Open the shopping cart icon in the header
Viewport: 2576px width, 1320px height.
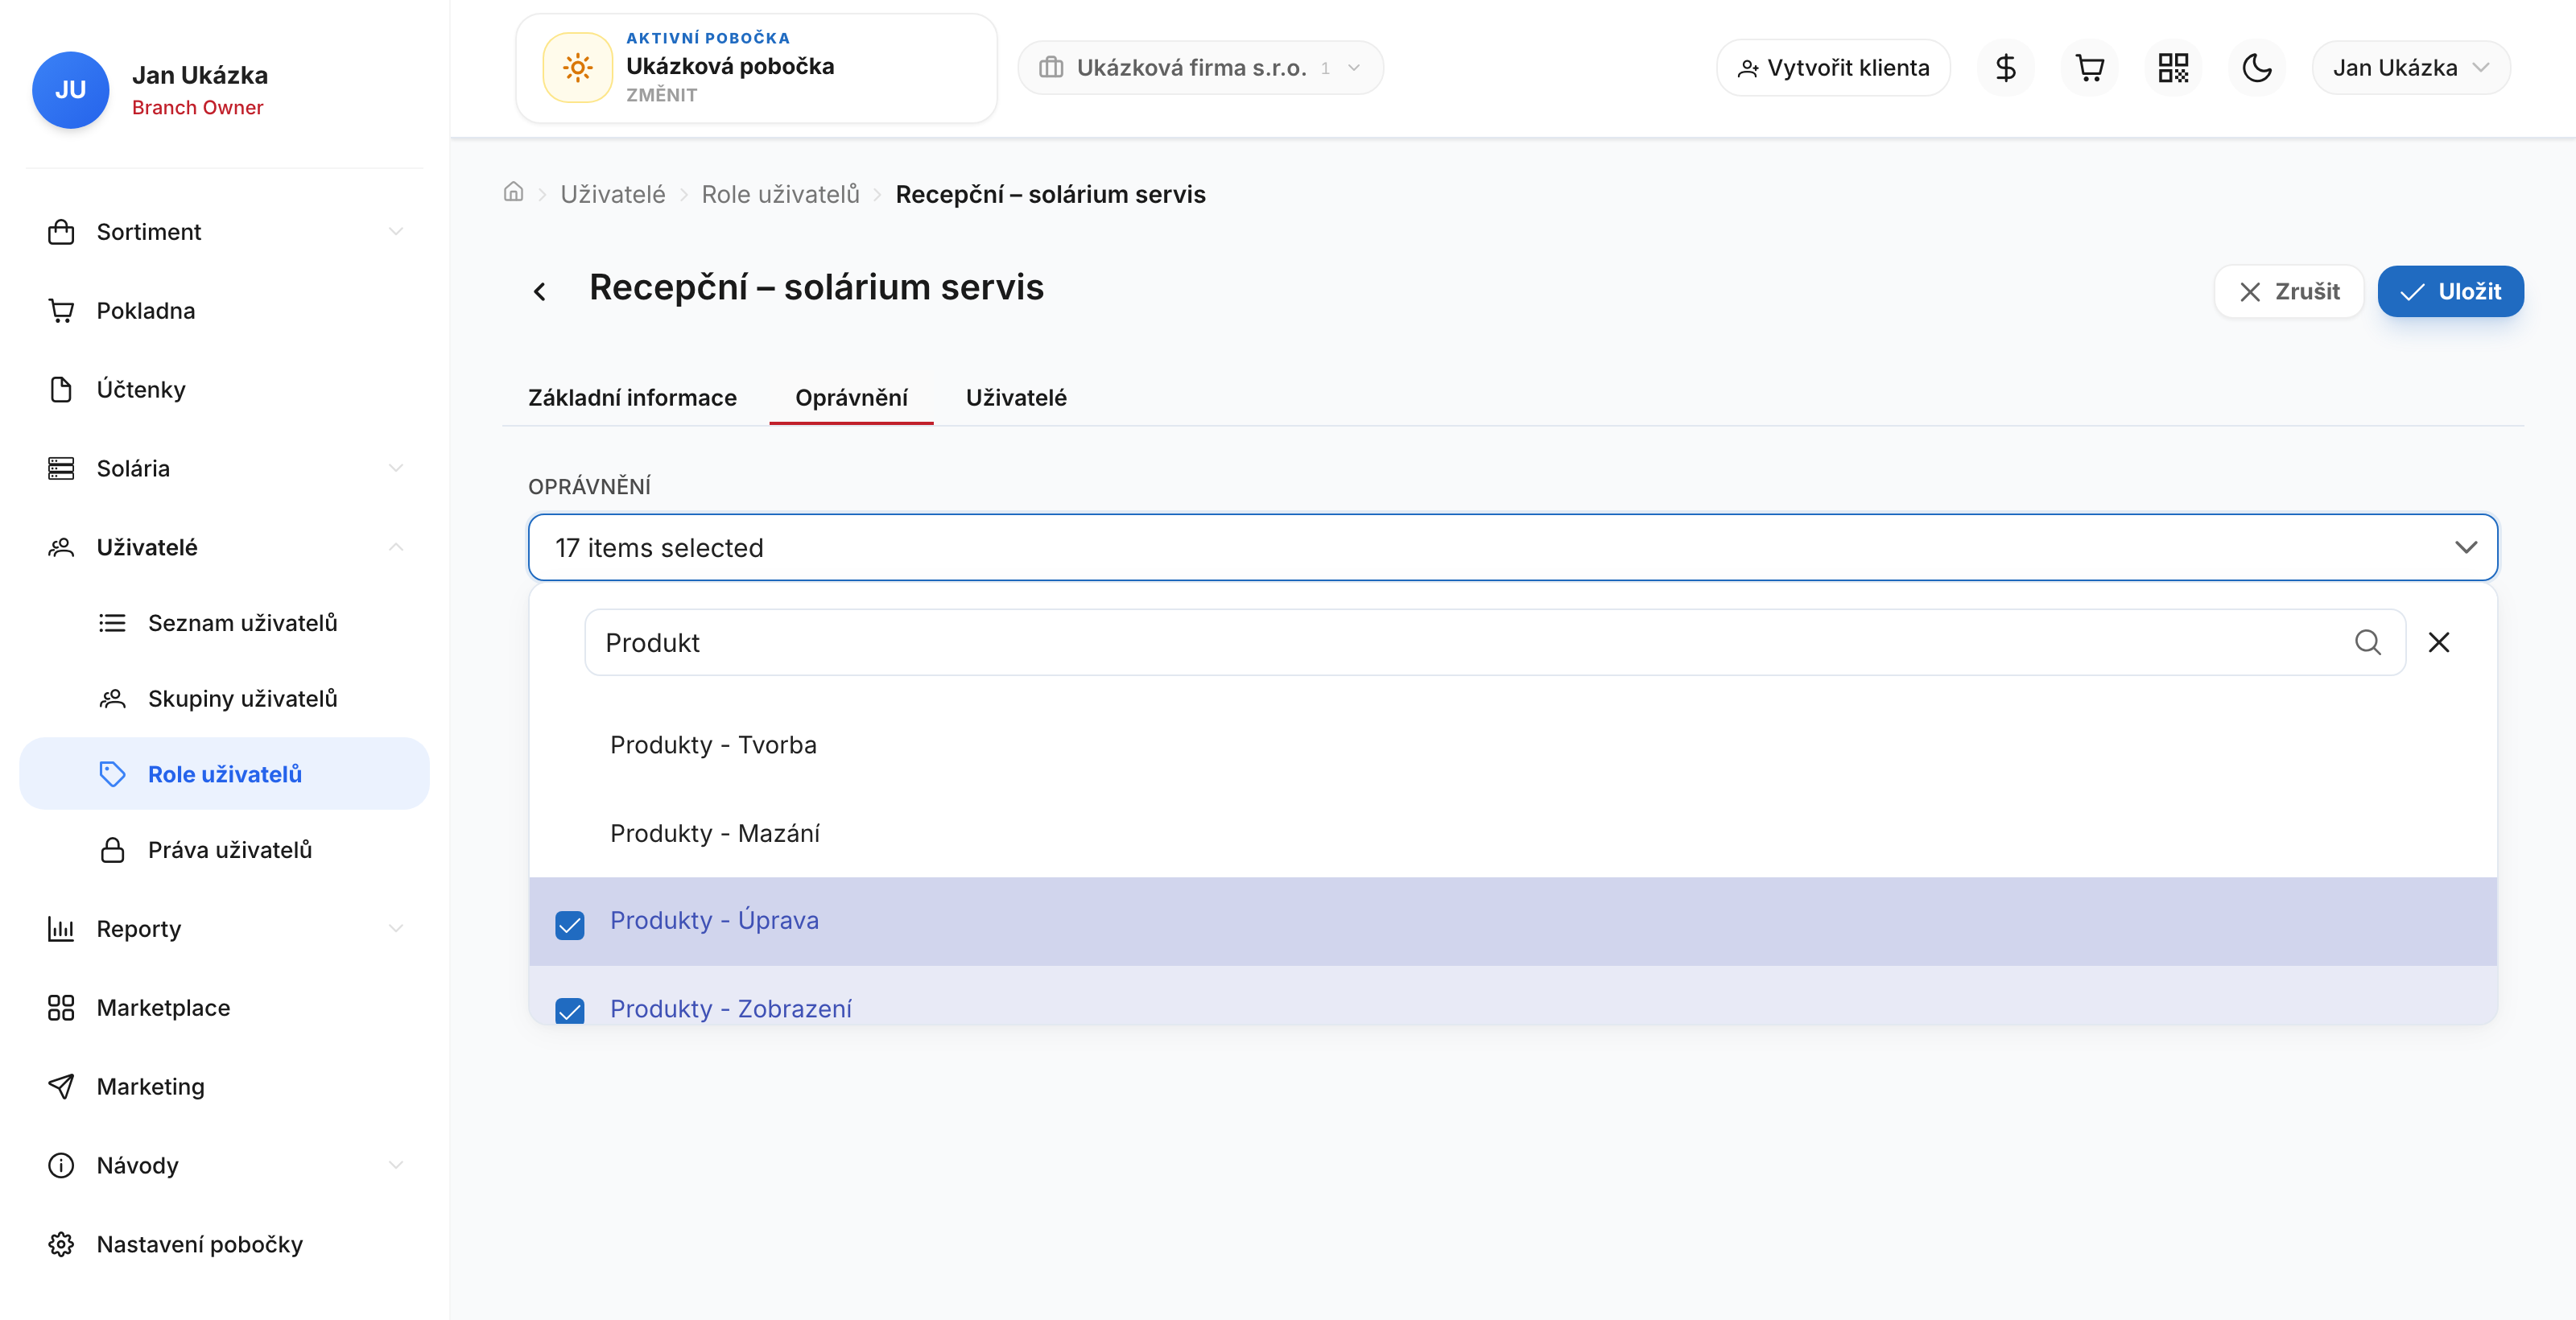[x=2089, y=68]
